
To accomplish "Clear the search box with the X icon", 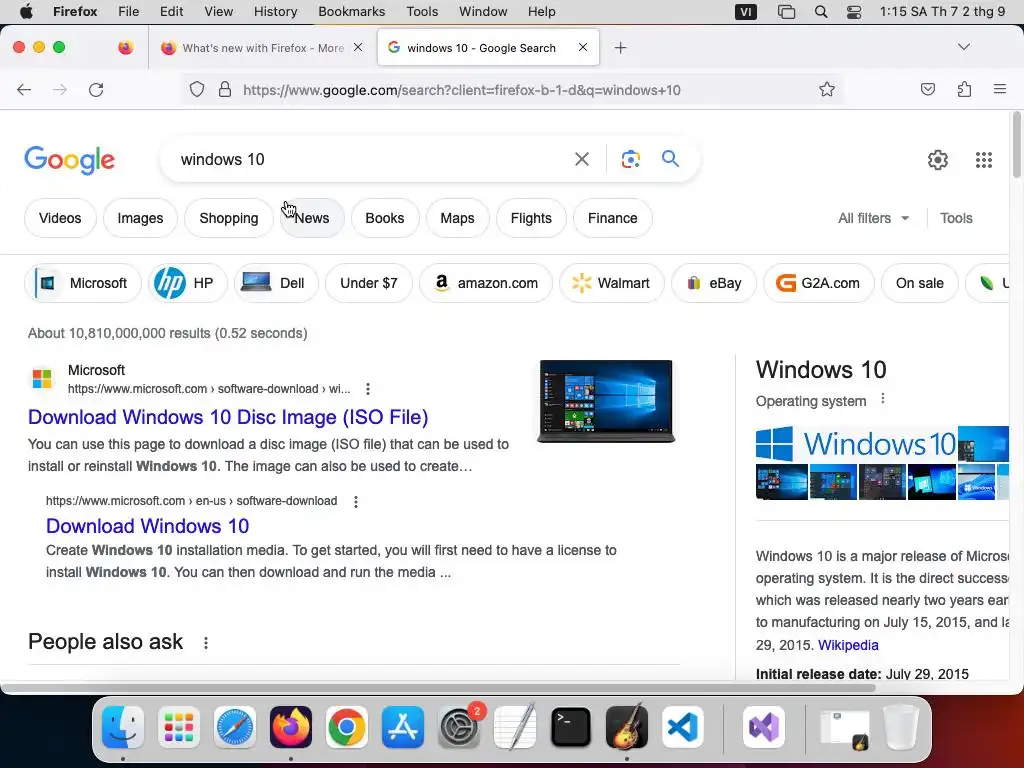I will click(582, 159).
